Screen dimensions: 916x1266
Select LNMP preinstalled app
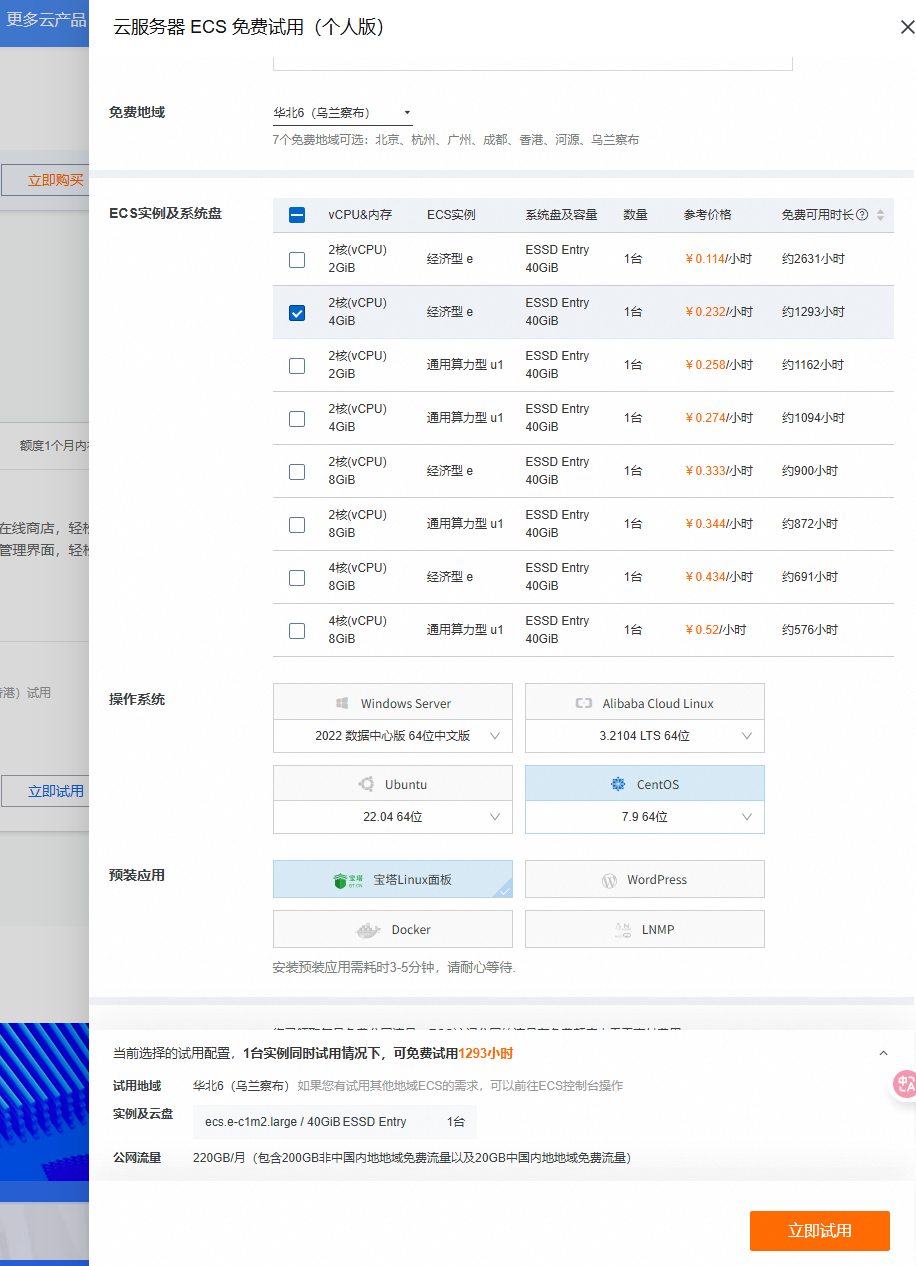645,929
